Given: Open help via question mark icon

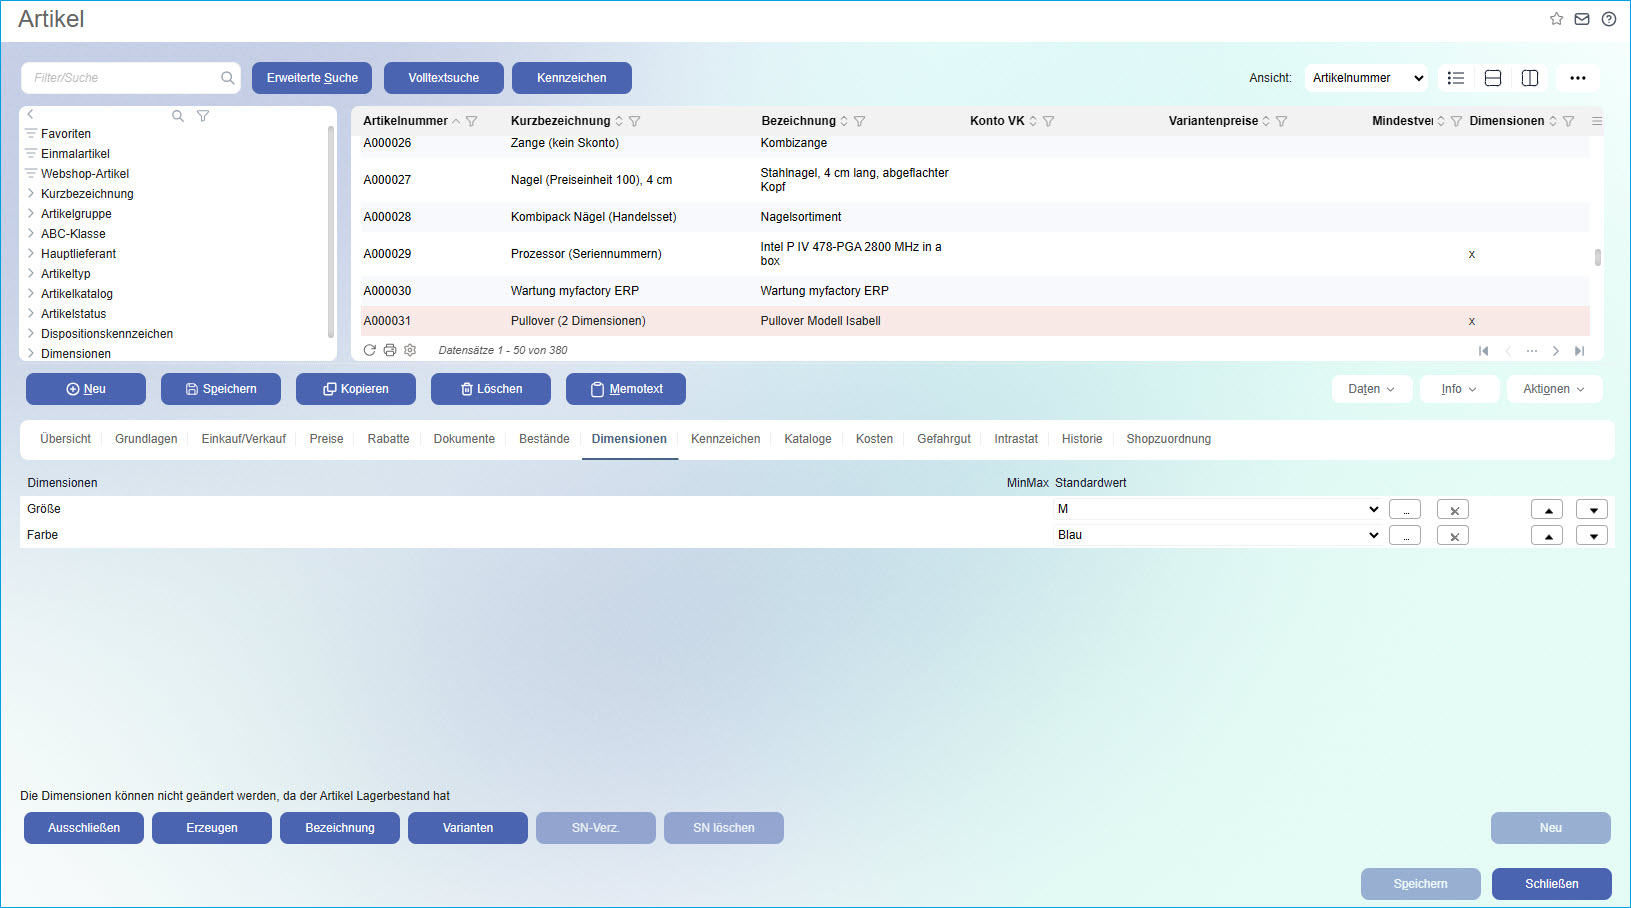Looking at the screenshot, I should coord(1608,19).
